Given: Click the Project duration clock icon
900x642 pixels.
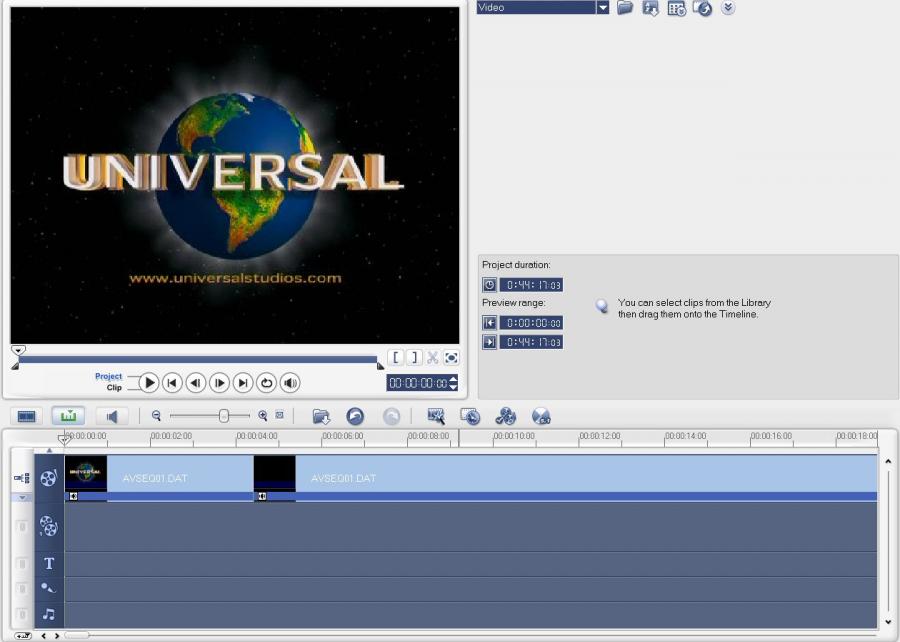Looking at the screenshot, I should pyautogui.click(x=490, y=285).
